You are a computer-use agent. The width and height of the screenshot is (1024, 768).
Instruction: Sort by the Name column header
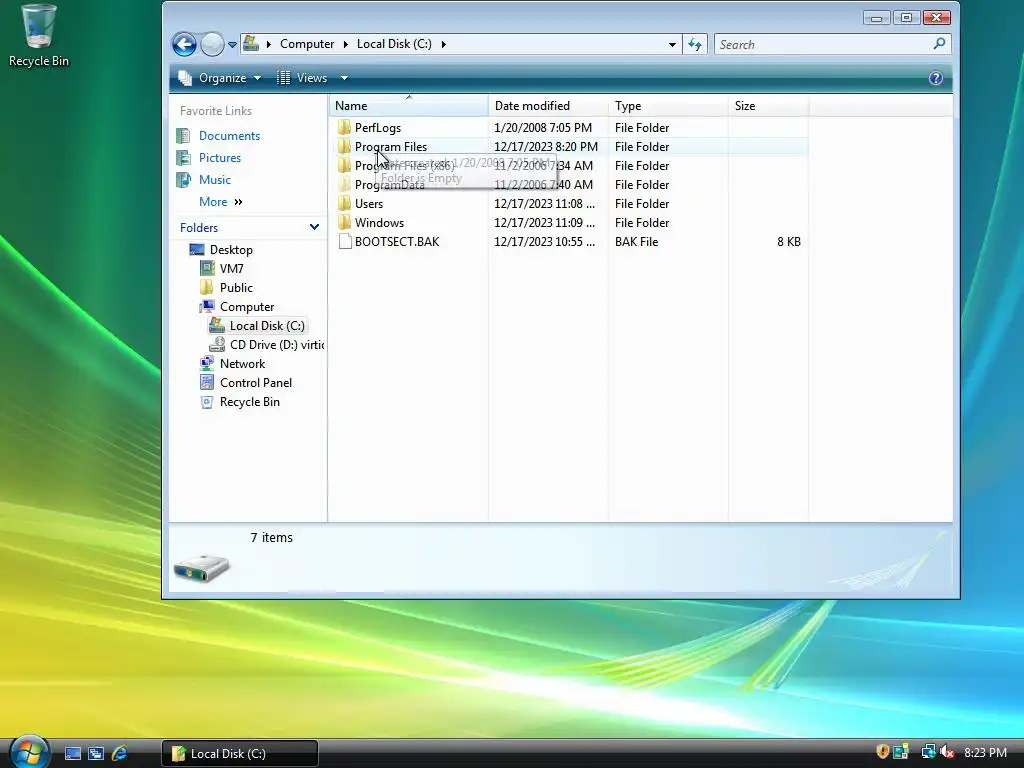[x=408, y=106]
